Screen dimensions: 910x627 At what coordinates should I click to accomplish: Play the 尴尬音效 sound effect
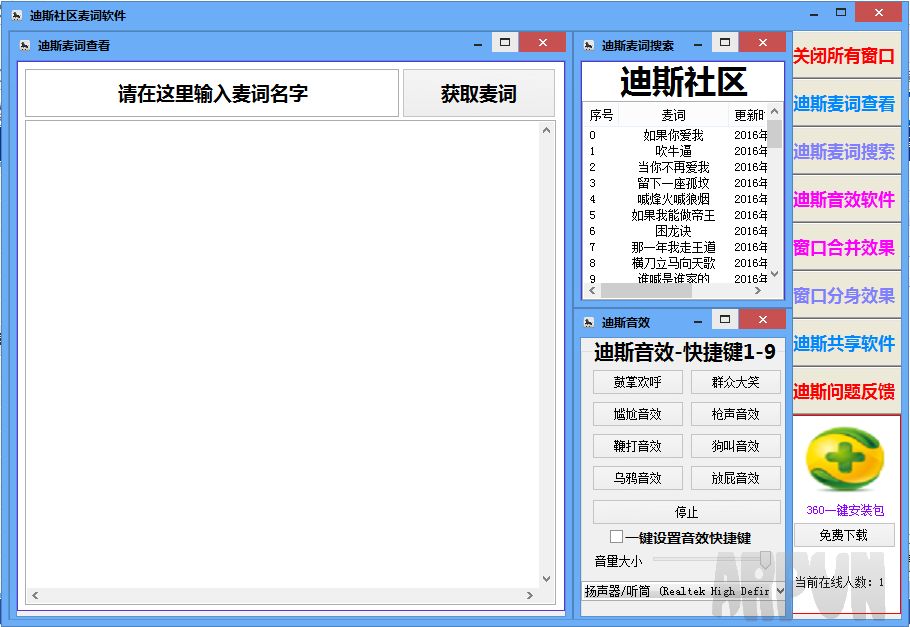(637, 414)
